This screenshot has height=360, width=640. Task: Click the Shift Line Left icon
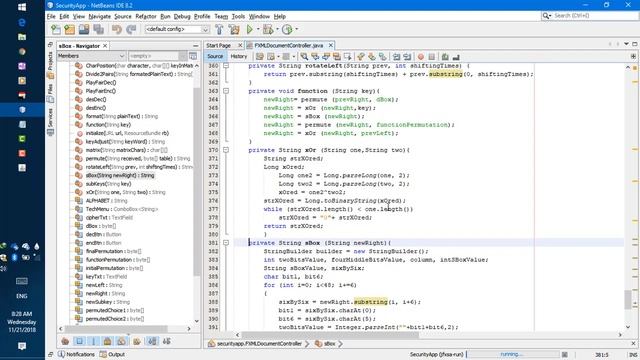pyautogui.click(x=396, y=57)
